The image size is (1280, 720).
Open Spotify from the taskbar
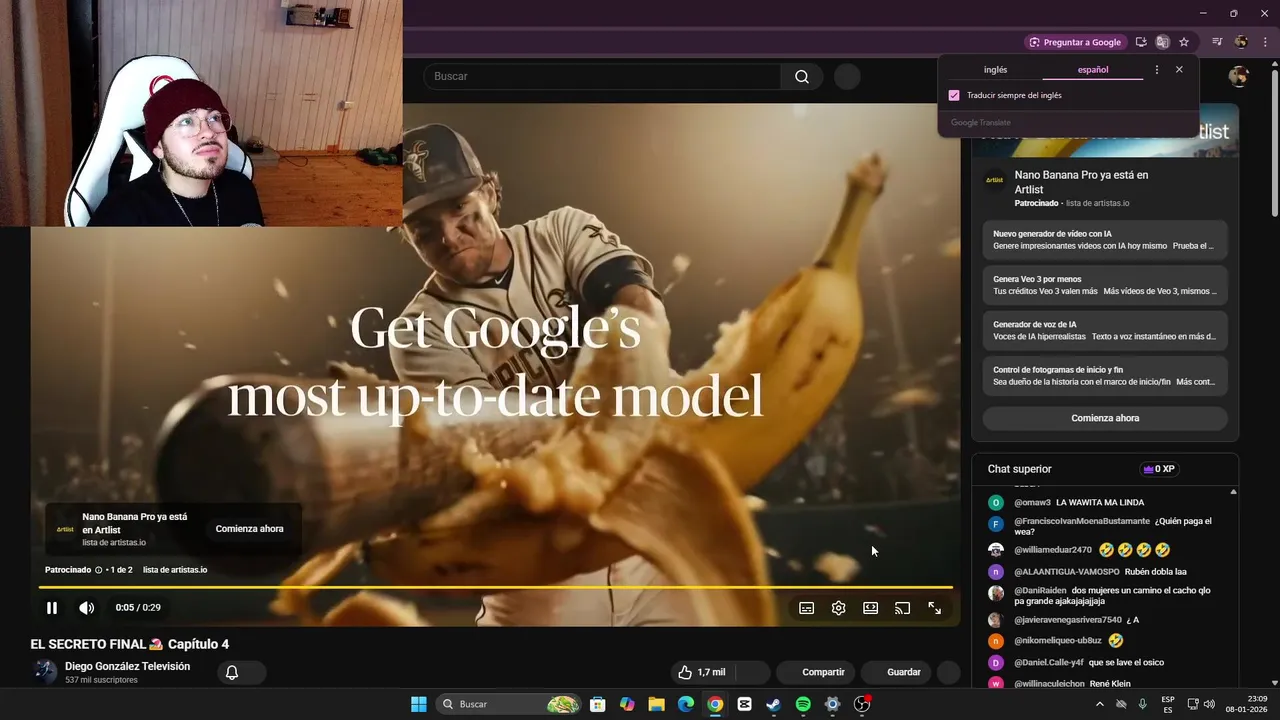tap(803, 704)
